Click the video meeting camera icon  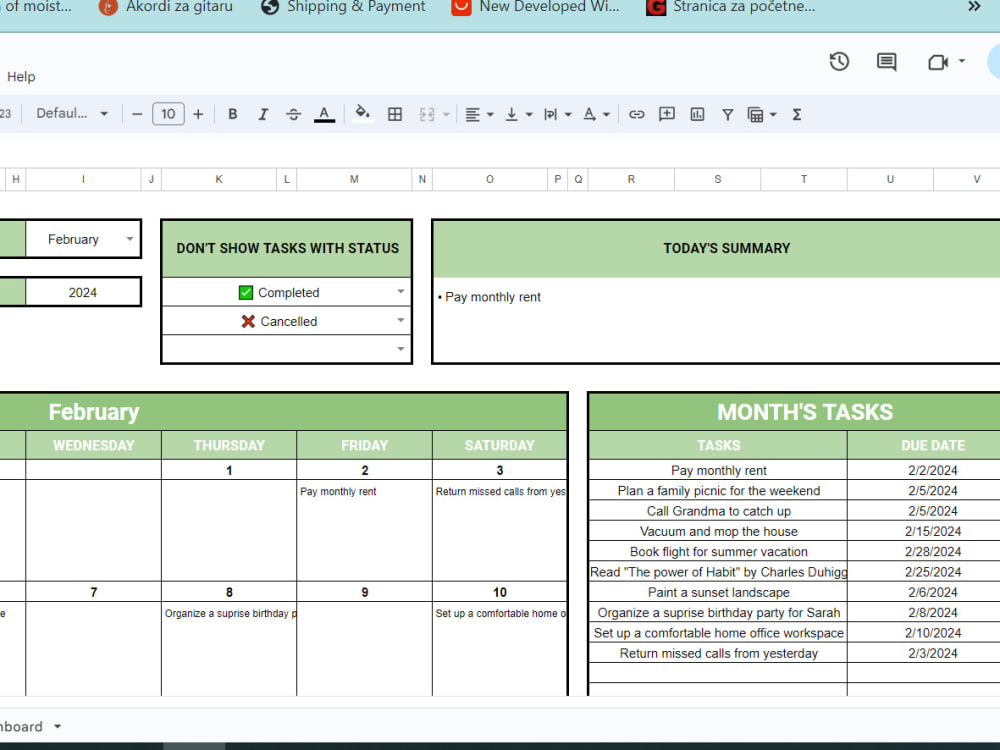[x=938, y=62]
